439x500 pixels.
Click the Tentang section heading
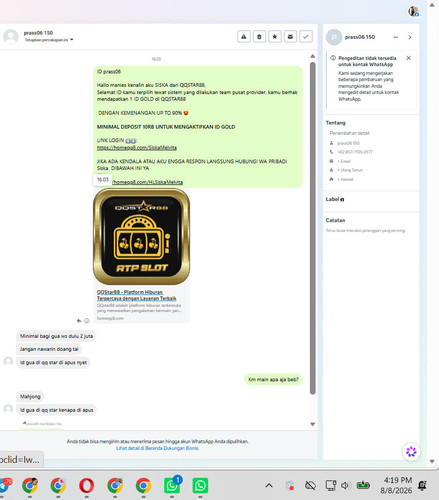(335, 123)
